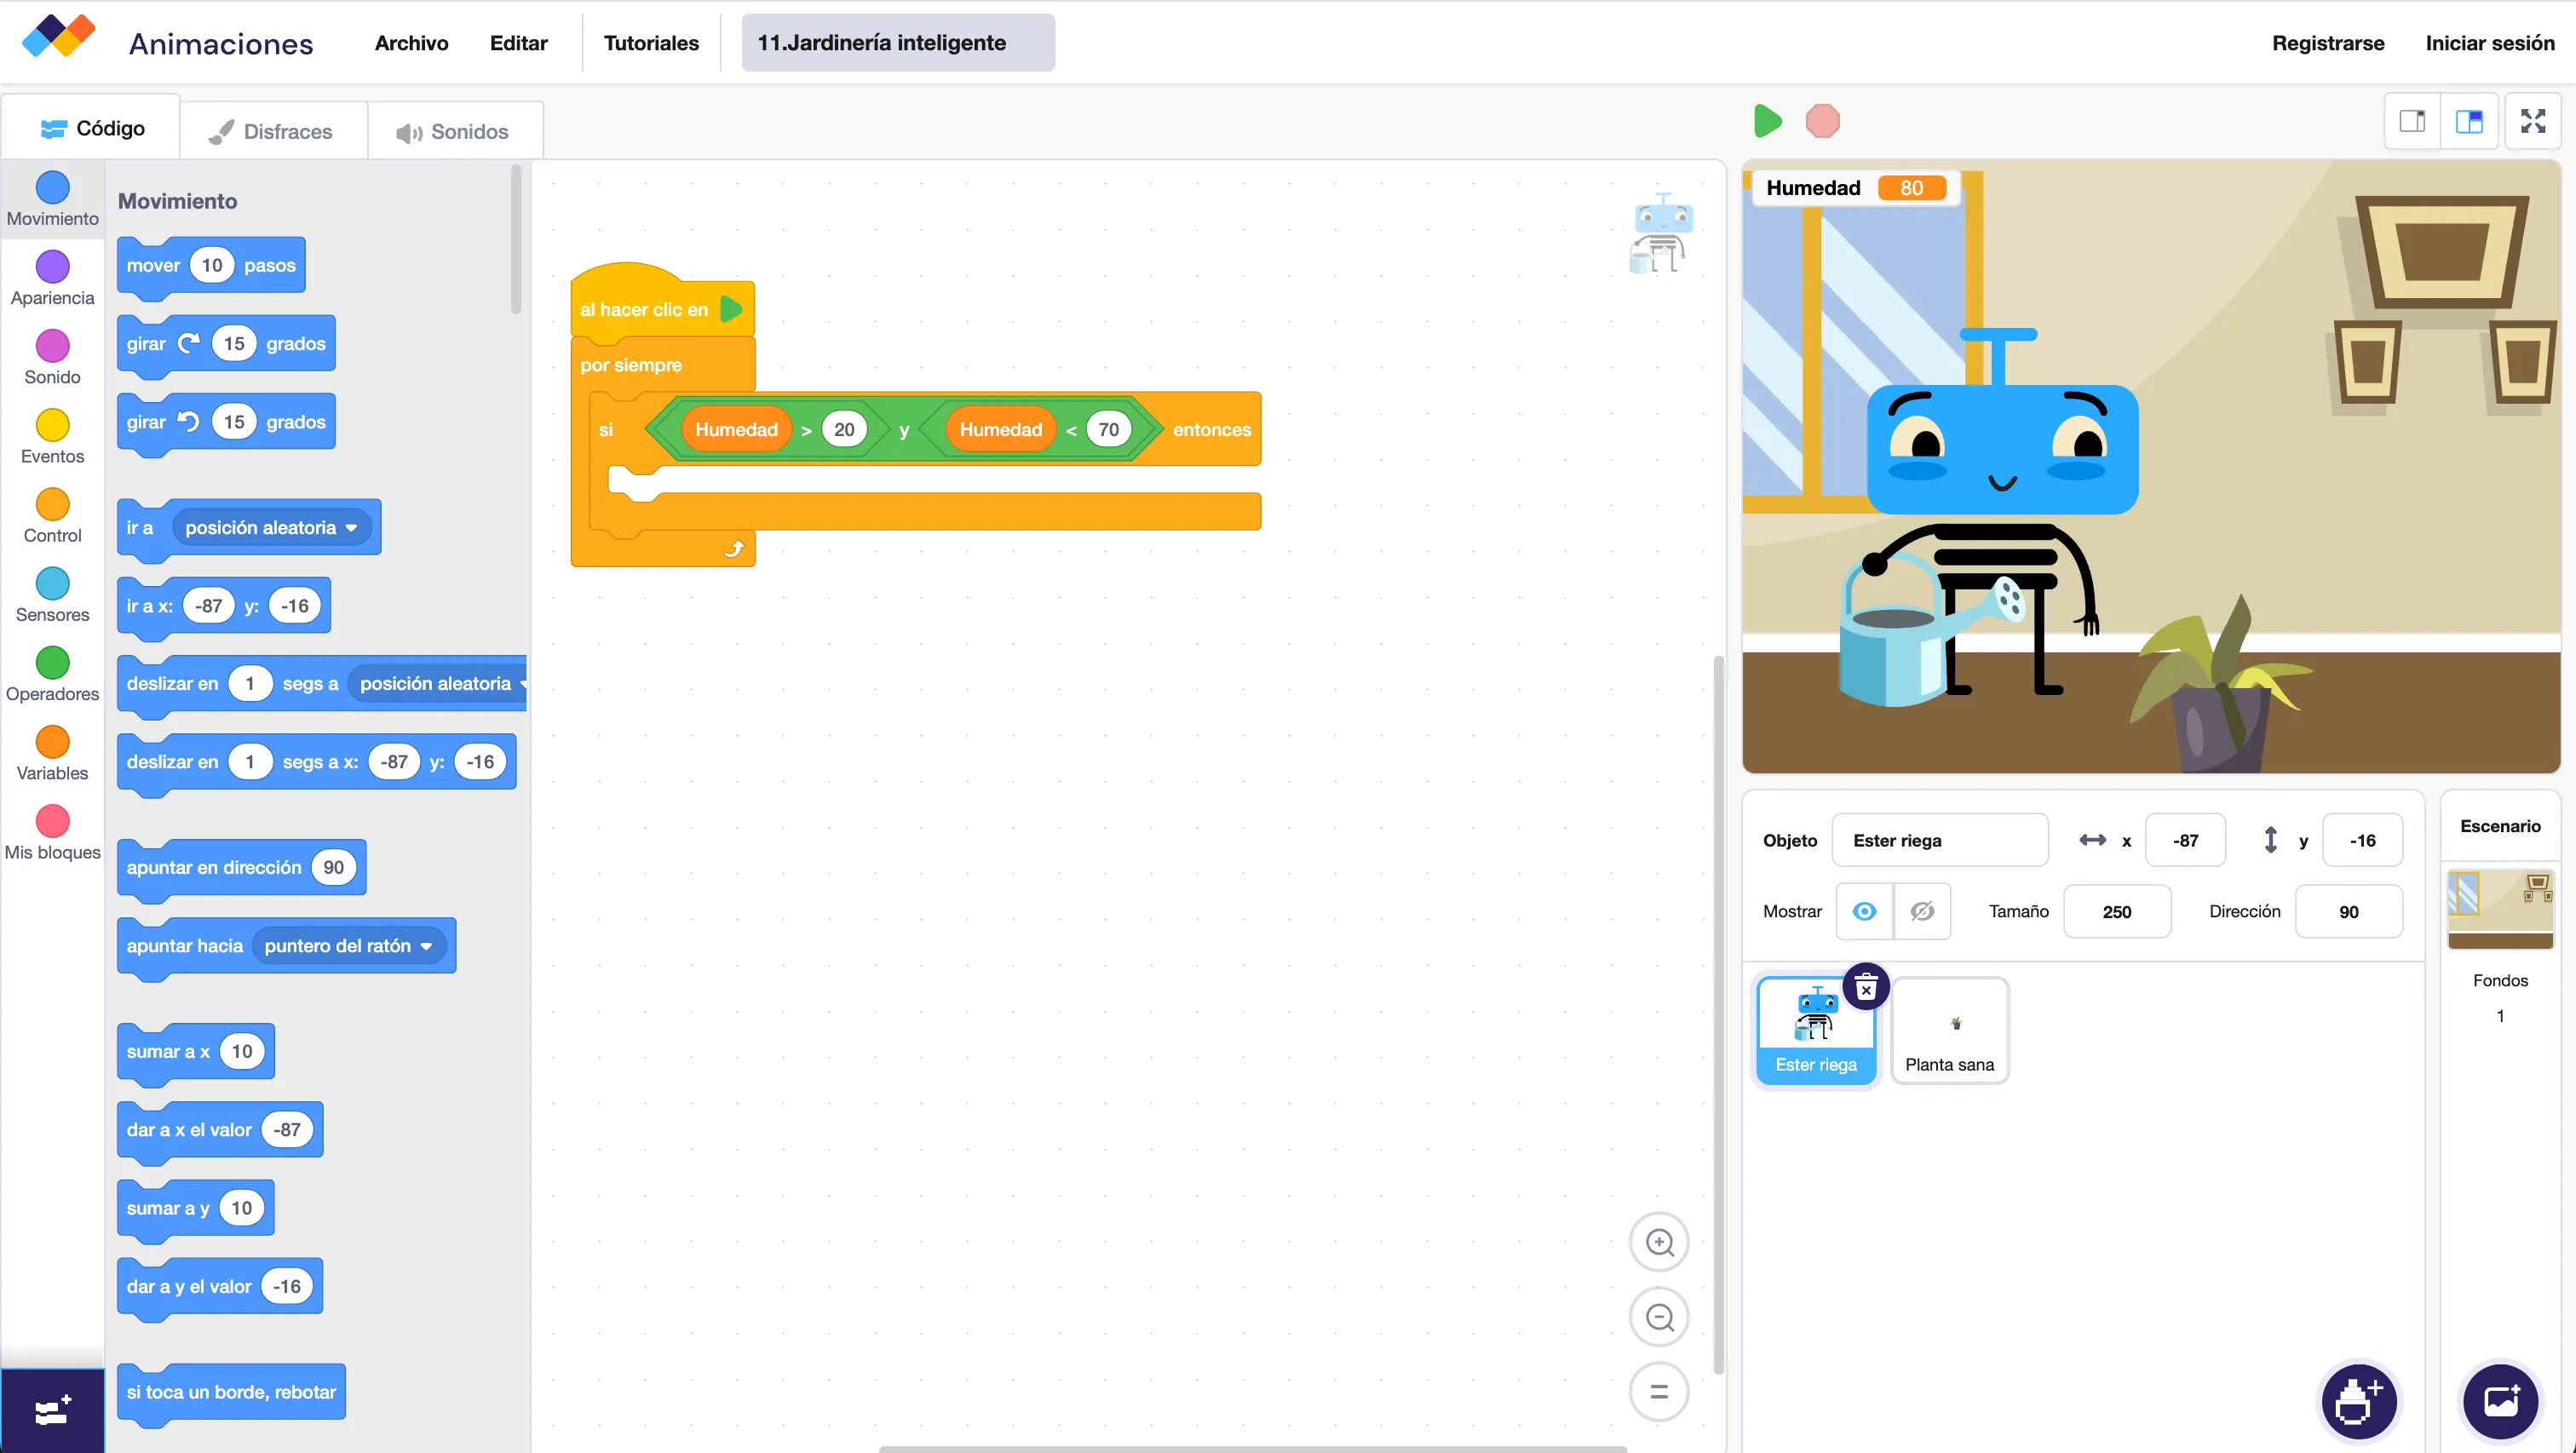Viewport: 2576px width, 1453px height.
Task: Click the choose a sprite button
Action: pos(2358,1401)
